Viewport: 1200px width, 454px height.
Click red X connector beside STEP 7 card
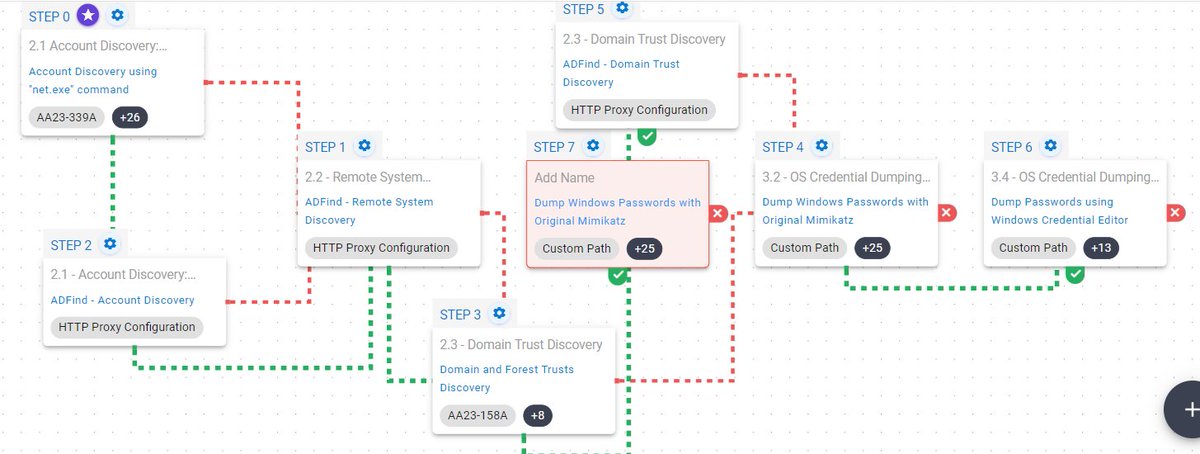(x=718, y=213)
